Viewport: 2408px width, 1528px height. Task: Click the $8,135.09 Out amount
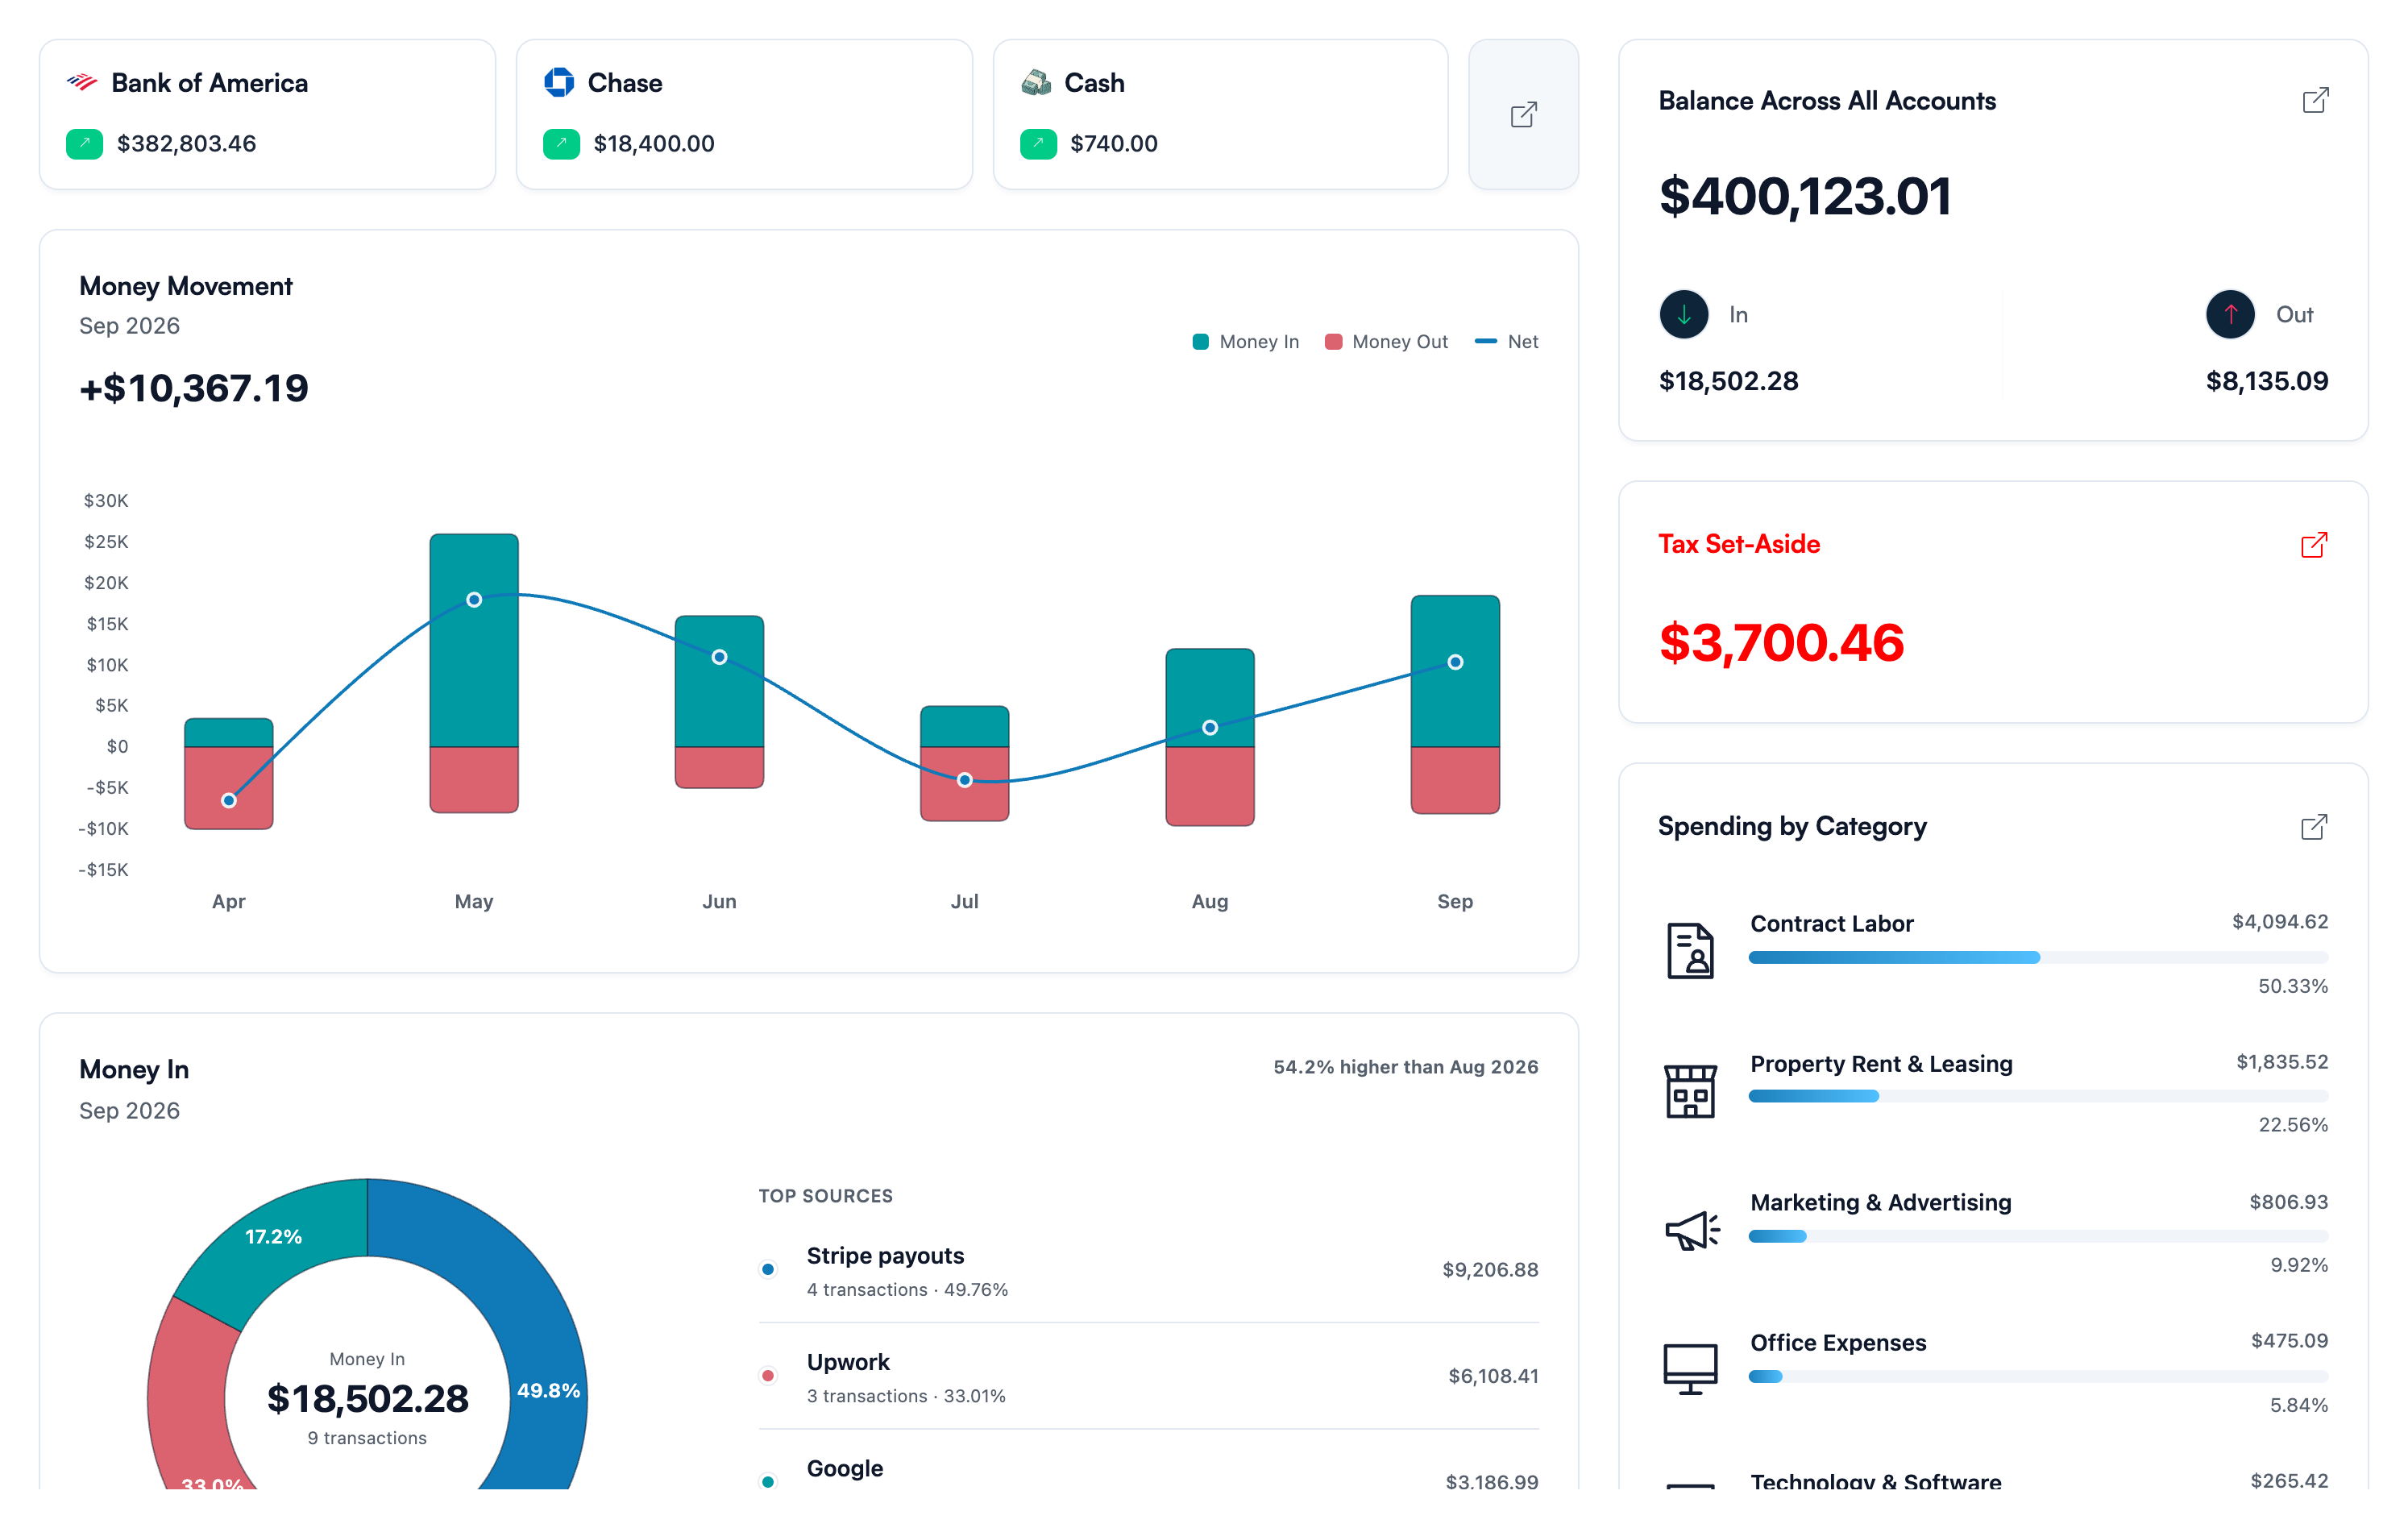pyautogui.click(x=2267, y=381)
